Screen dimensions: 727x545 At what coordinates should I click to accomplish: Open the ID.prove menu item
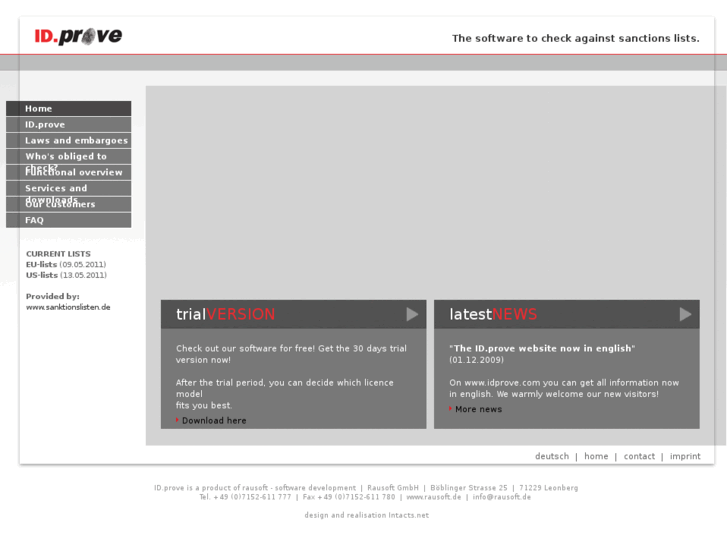pos(69,124)
